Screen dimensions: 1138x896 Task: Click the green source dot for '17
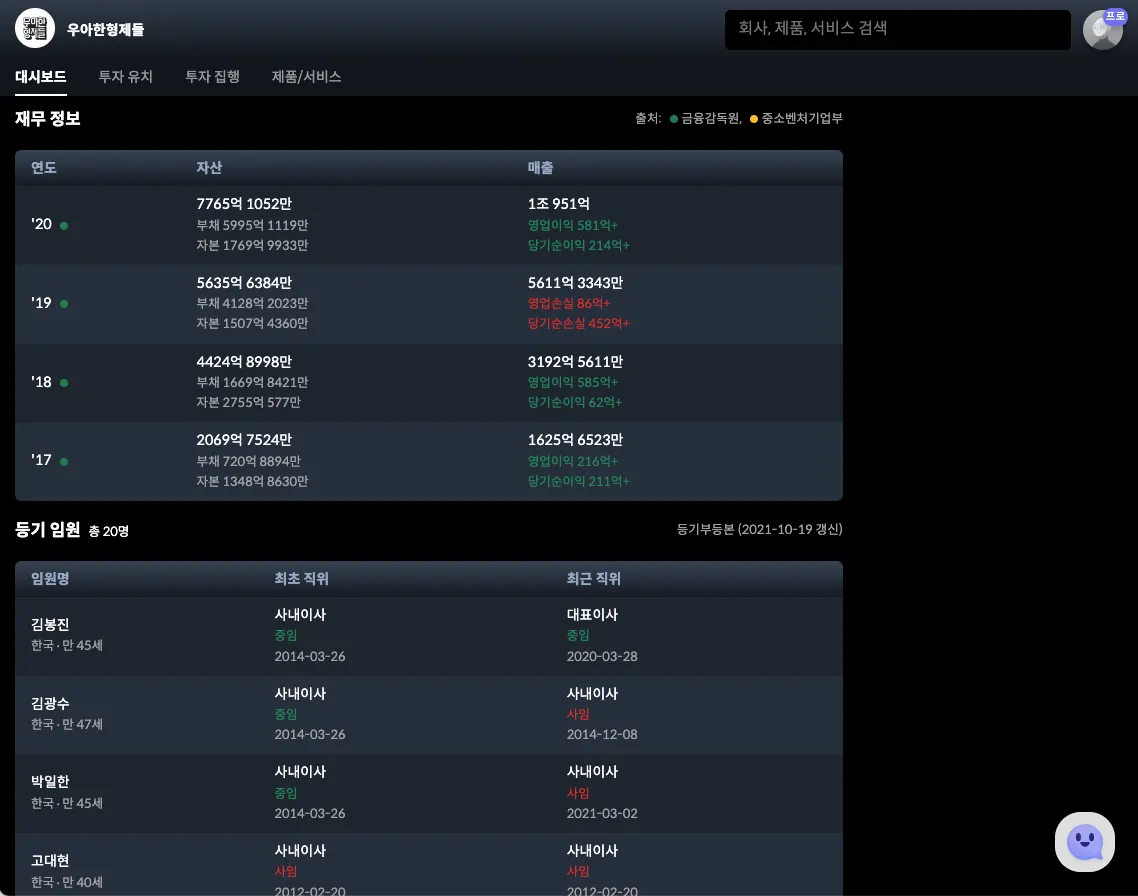(64, 461)
